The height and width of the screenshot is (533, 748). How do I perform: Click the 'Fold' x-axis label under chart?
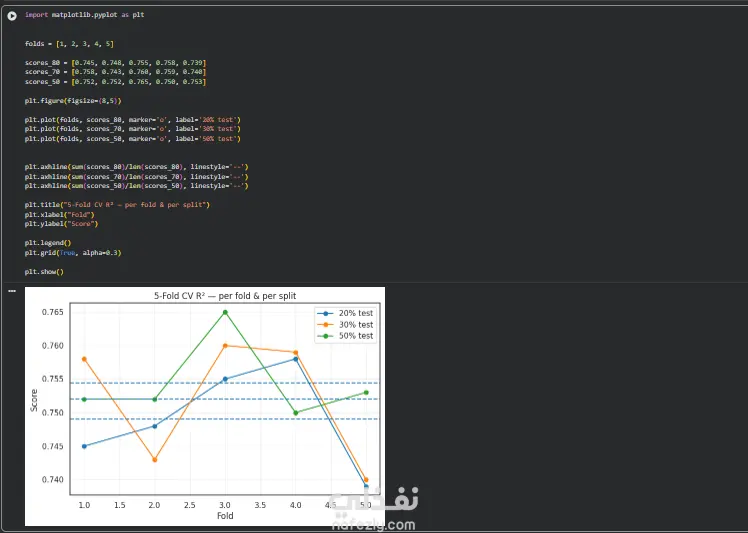225,516
